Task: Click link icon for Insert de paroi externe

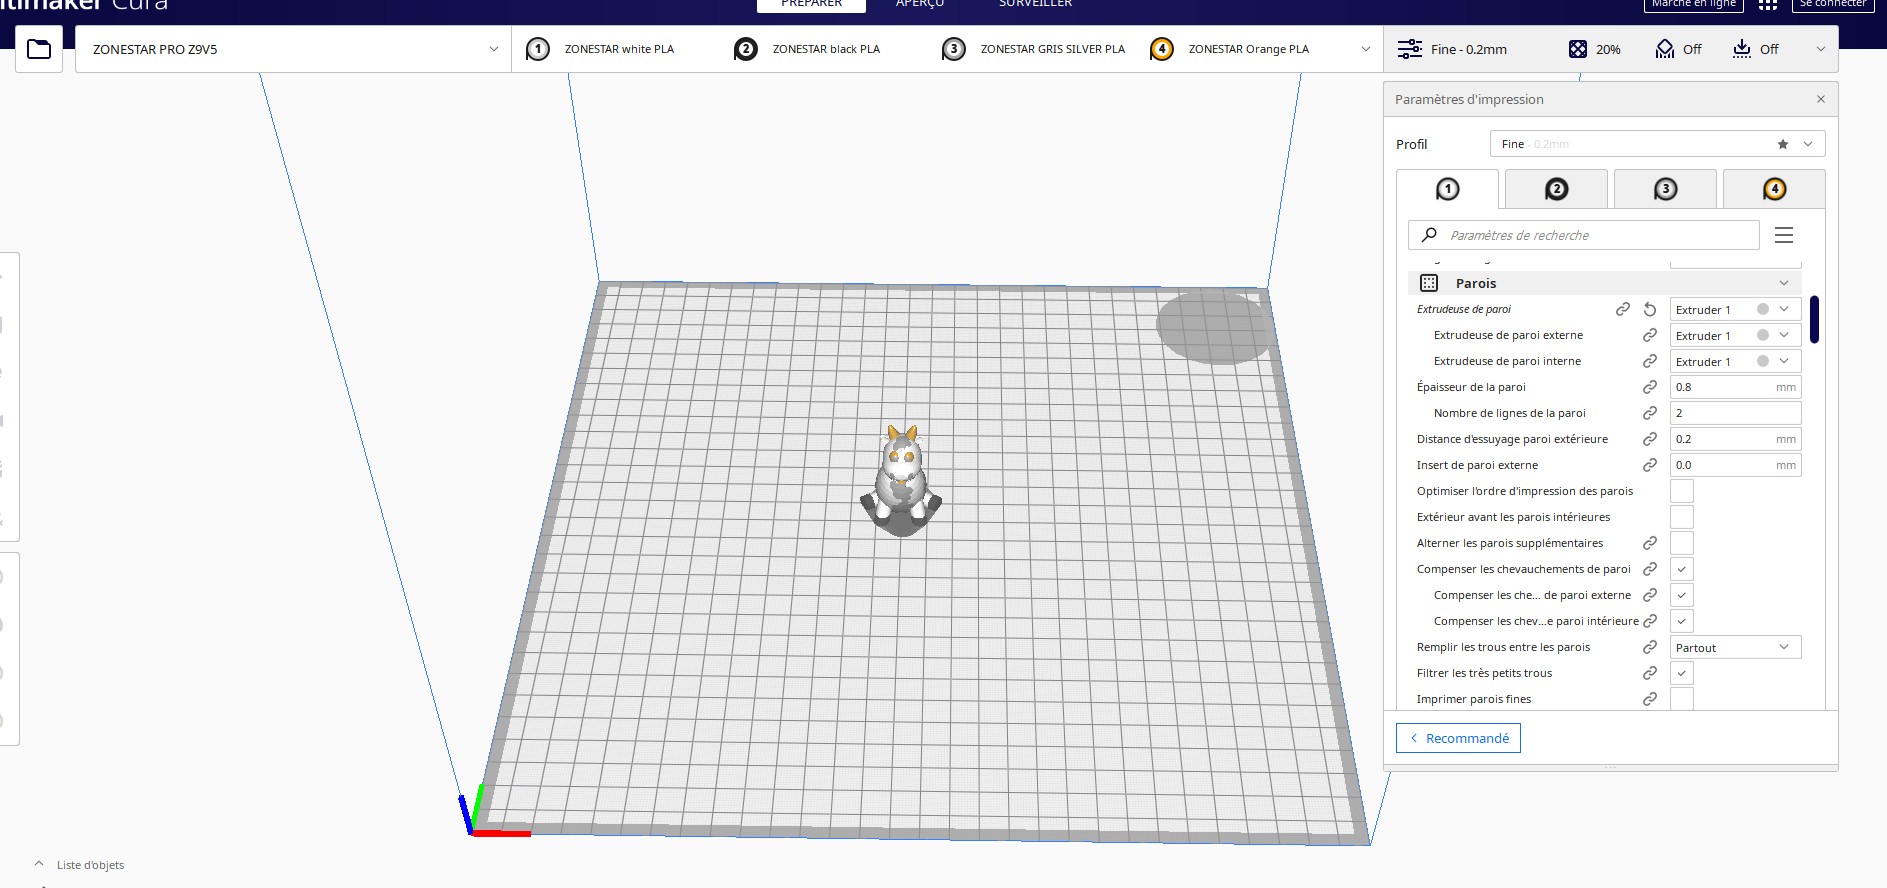Action: [x=1650, y=465]
